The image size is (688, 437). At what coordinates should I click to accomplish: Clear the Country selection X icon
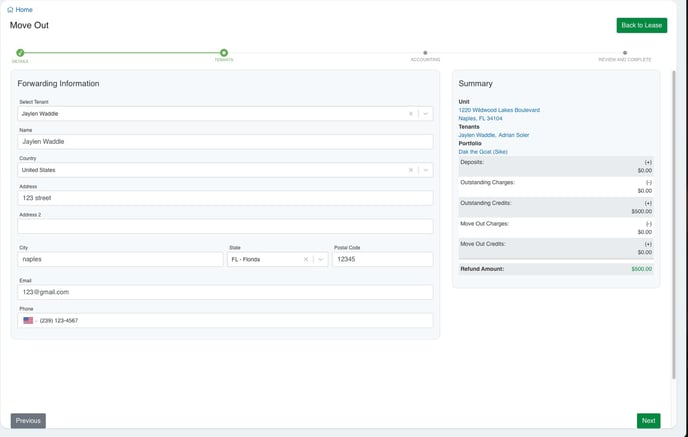(410, 170)
